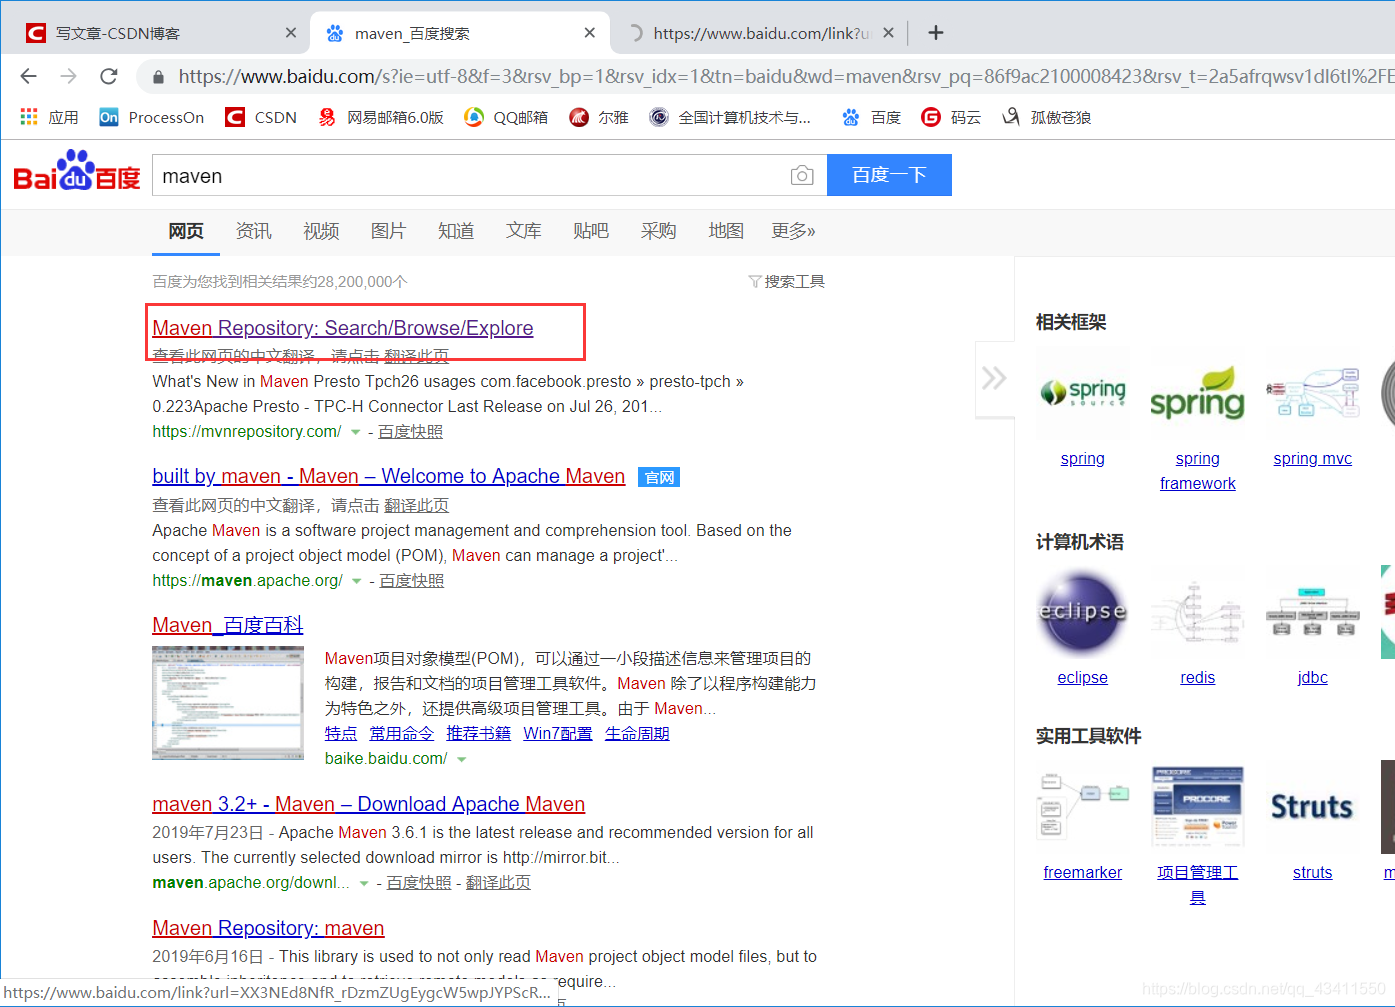Click the browser address bar URL

point(785,76)
